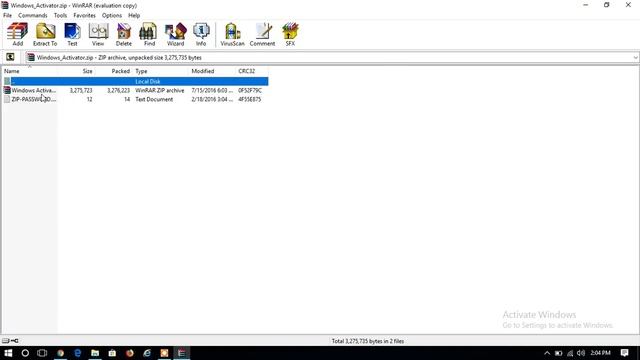Open the Options menu

pyautogui.click(x=112, y=16)
